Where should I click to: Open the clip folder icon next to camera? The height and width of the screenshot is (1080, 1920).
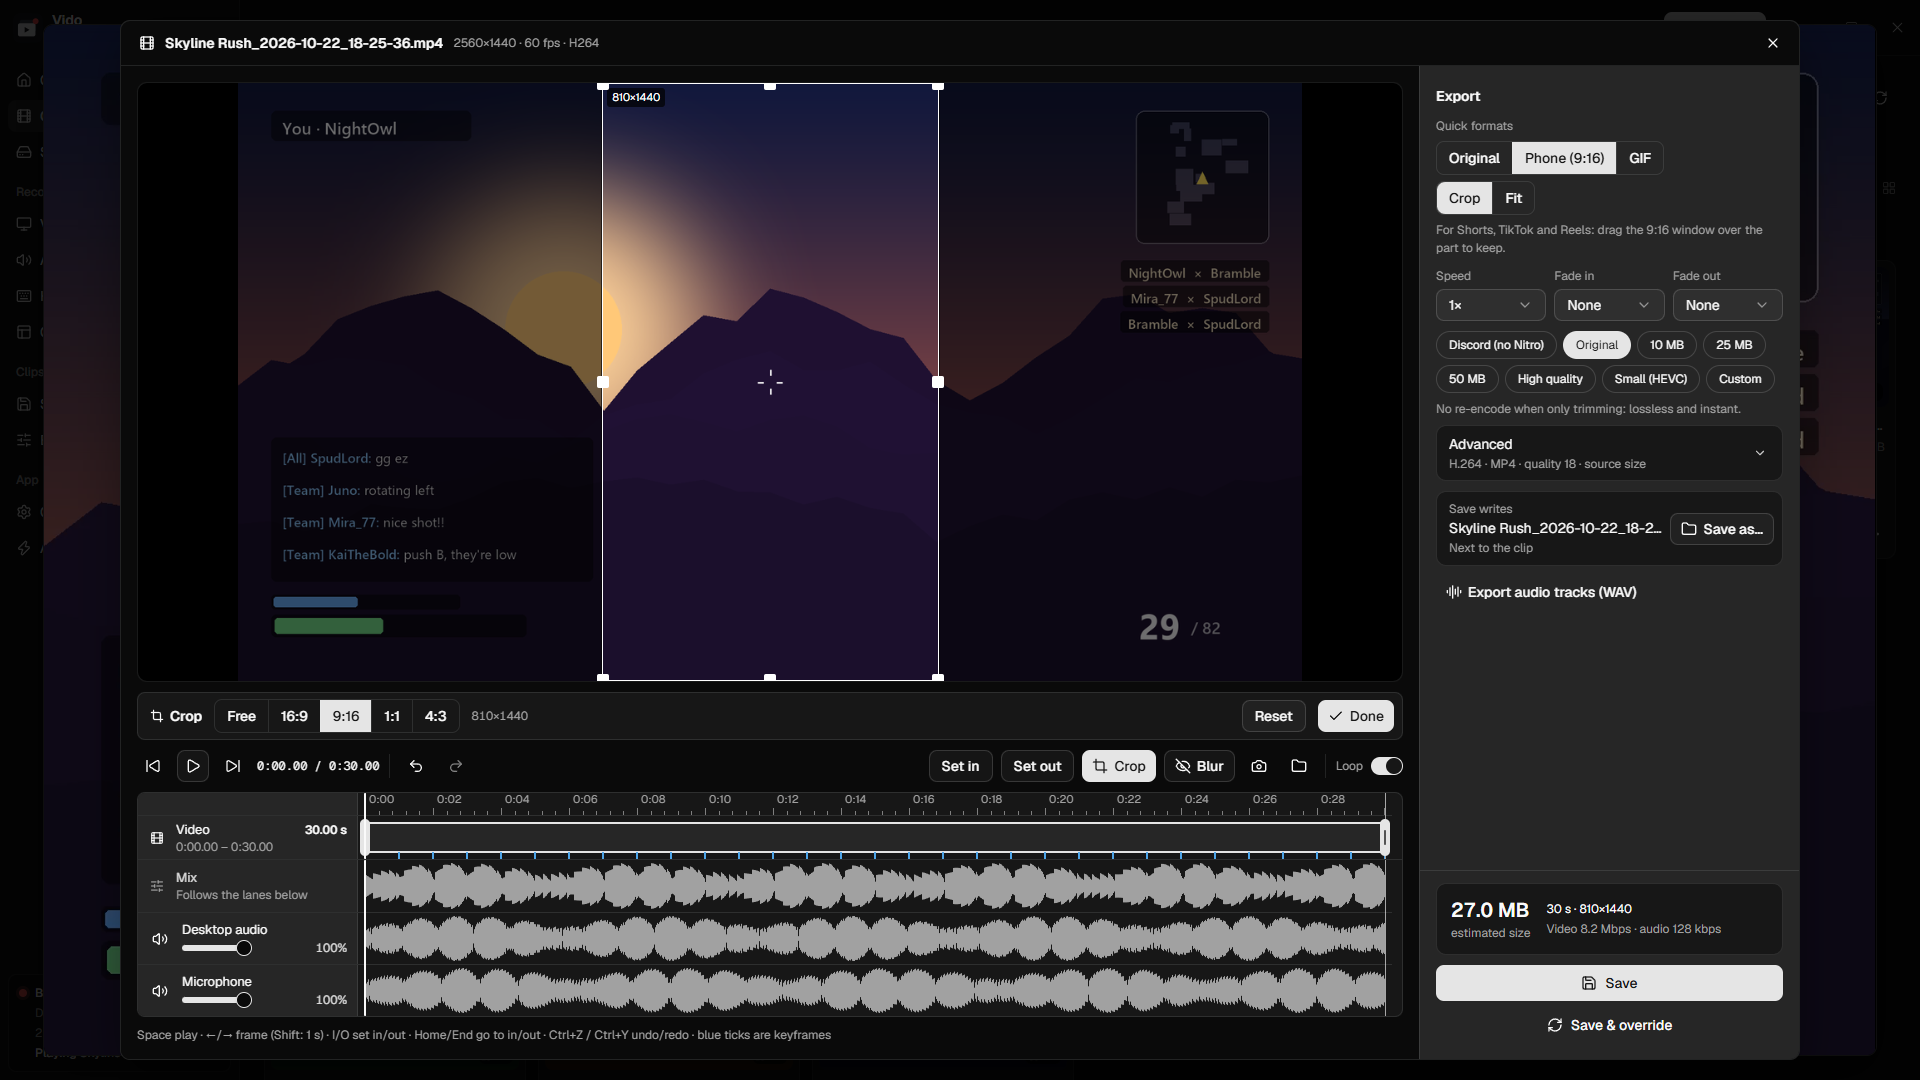point(1299,766)
